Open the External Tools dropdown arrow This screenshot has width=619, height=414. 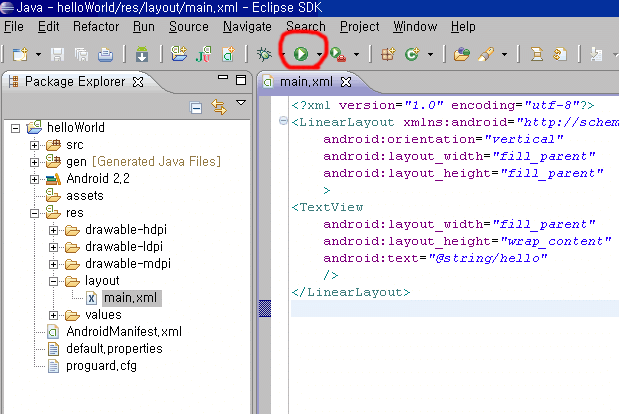356,54
